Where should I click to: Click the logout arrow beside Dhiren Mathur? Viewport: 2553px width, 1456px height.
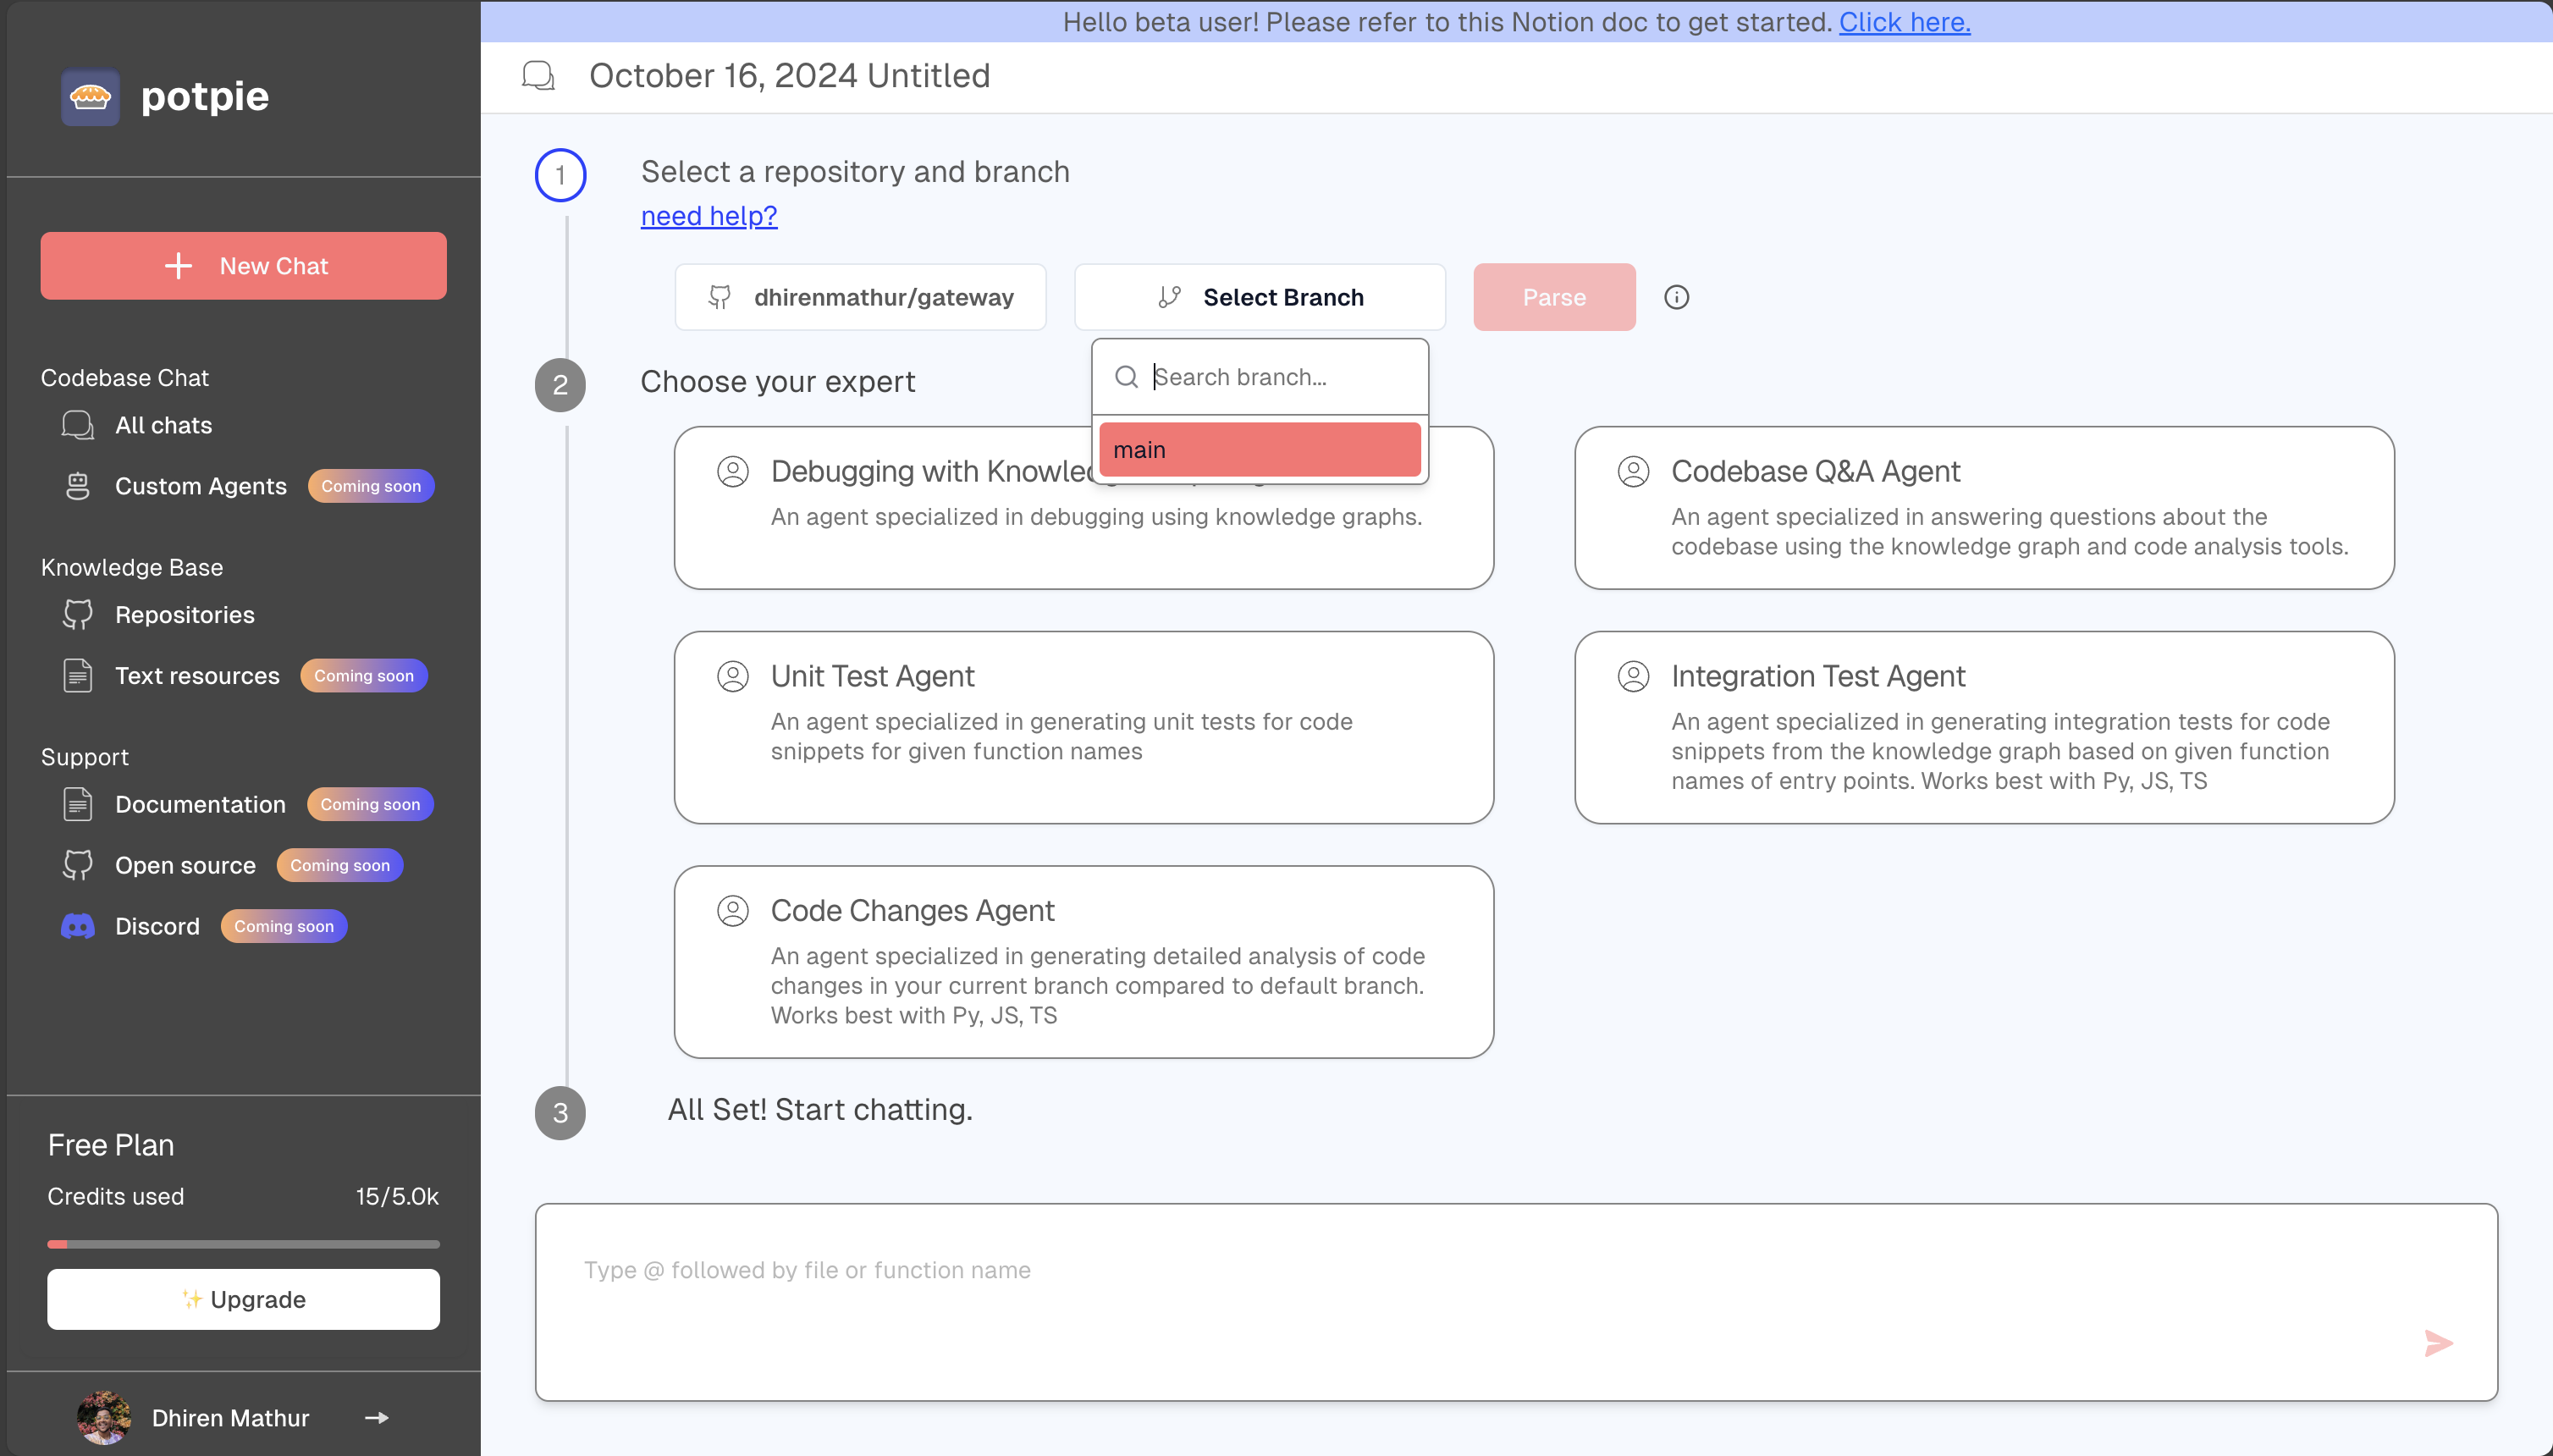coord(377,1418)
